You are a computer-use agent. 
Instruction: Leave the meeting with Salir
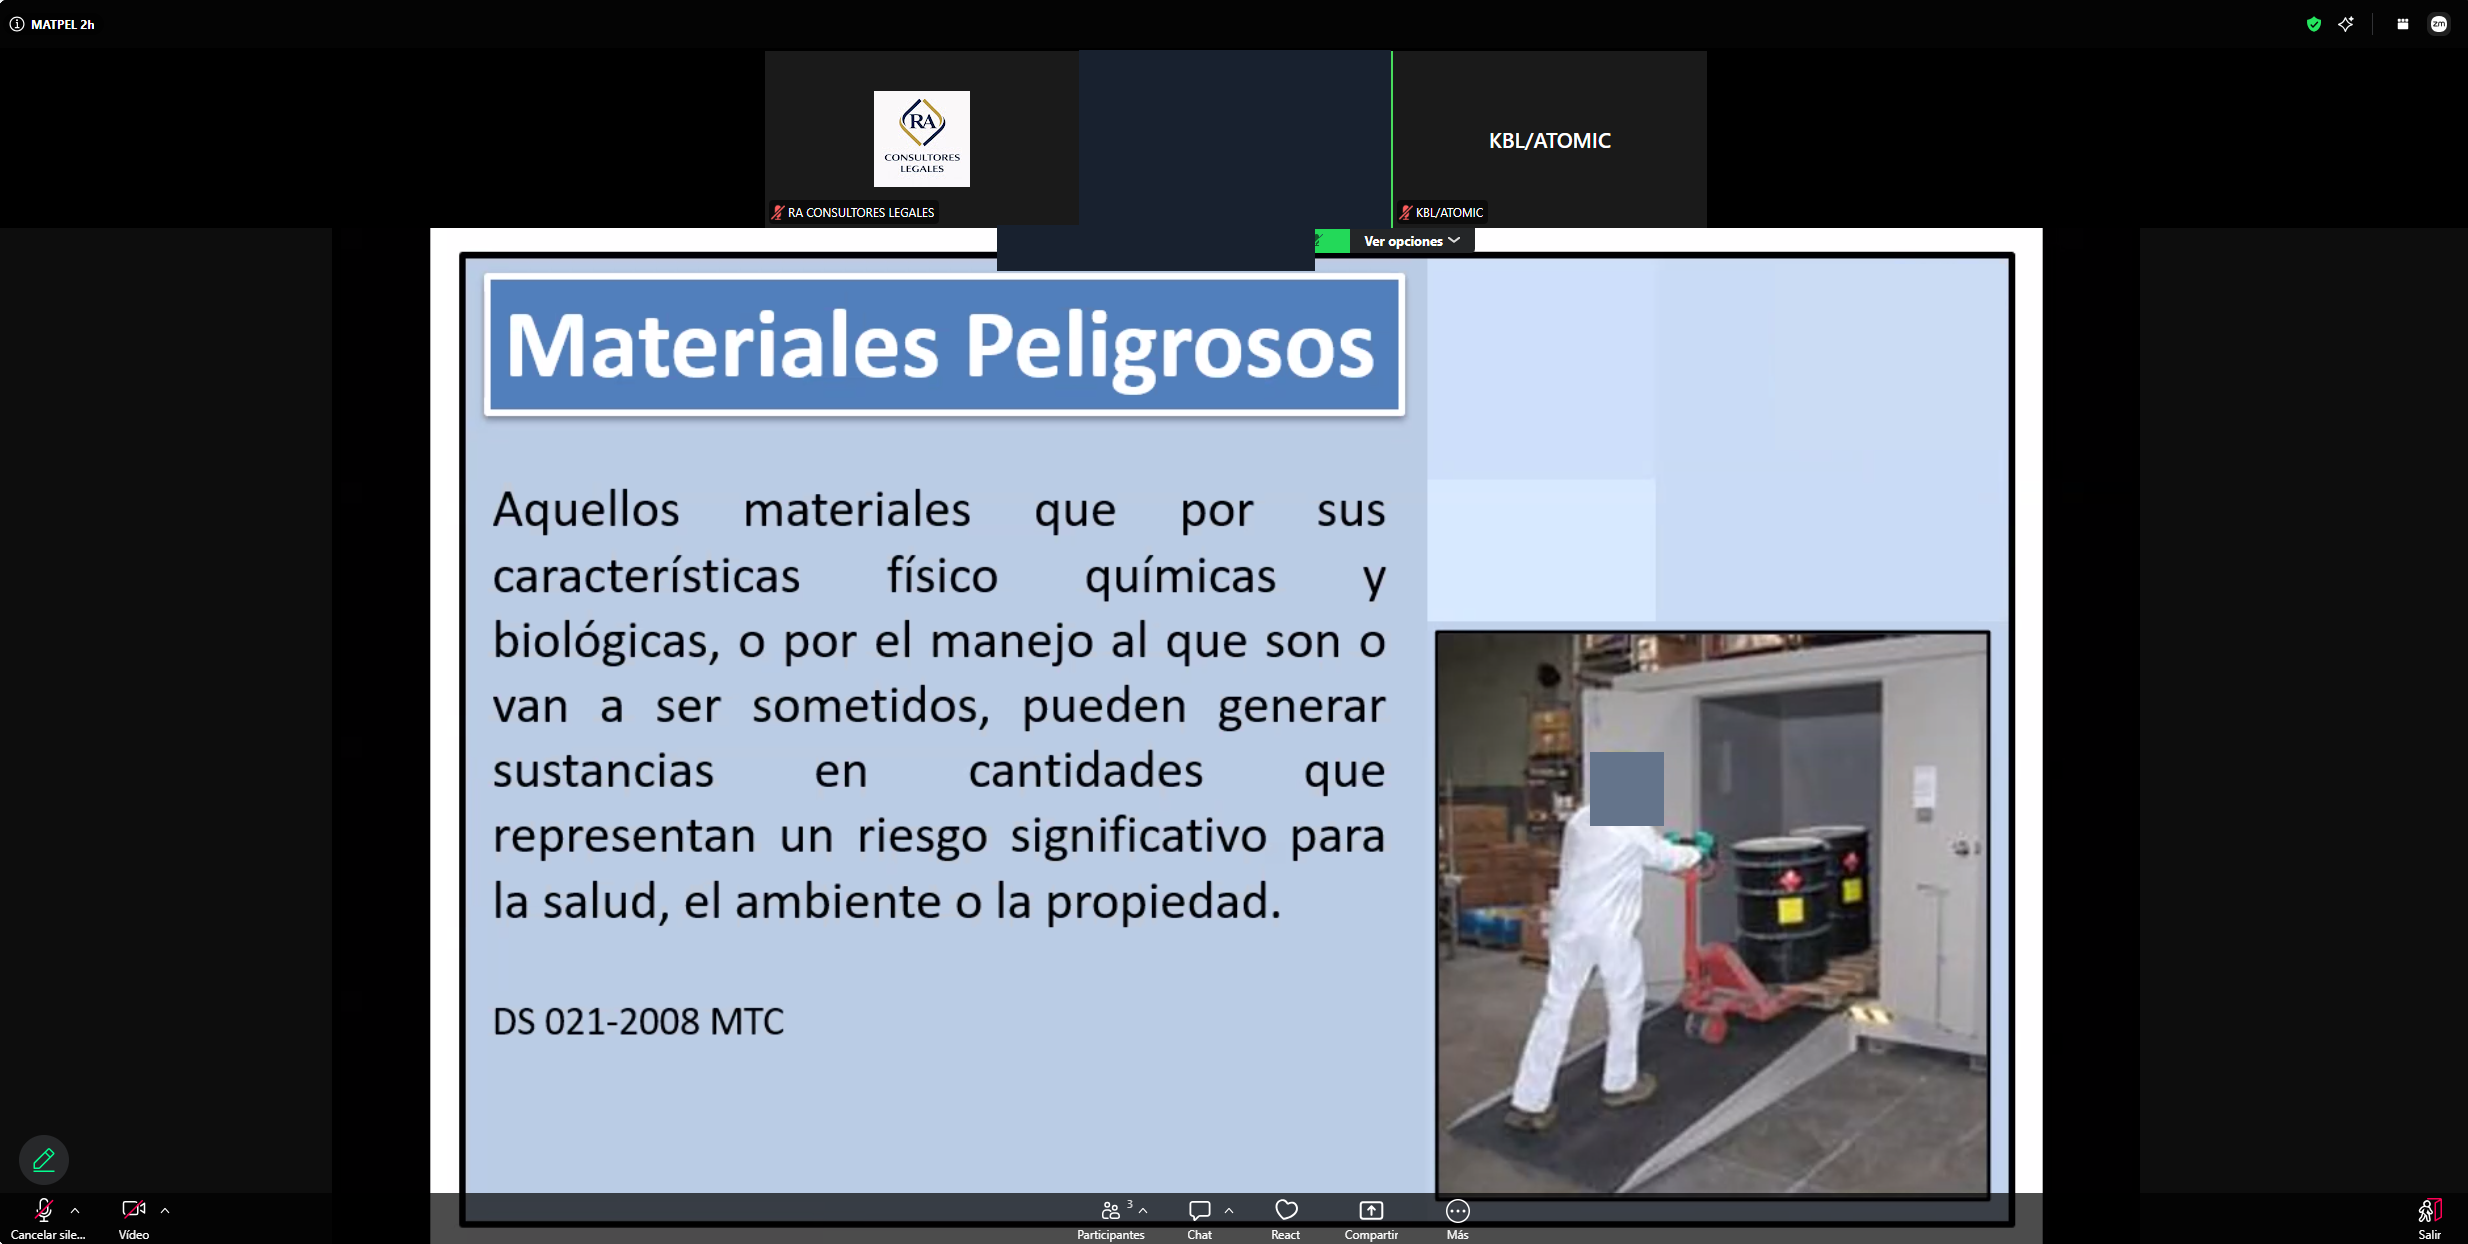(x=2430, y=1219)
